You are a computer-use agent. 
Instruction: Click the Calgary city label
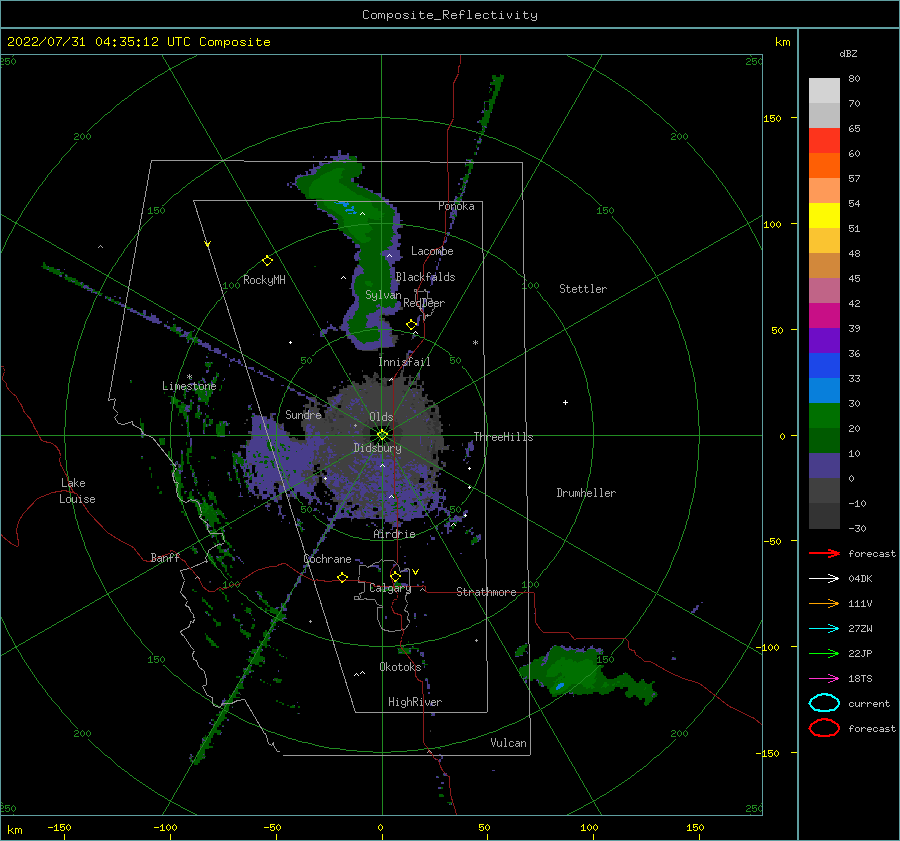[x=390, y=588]
